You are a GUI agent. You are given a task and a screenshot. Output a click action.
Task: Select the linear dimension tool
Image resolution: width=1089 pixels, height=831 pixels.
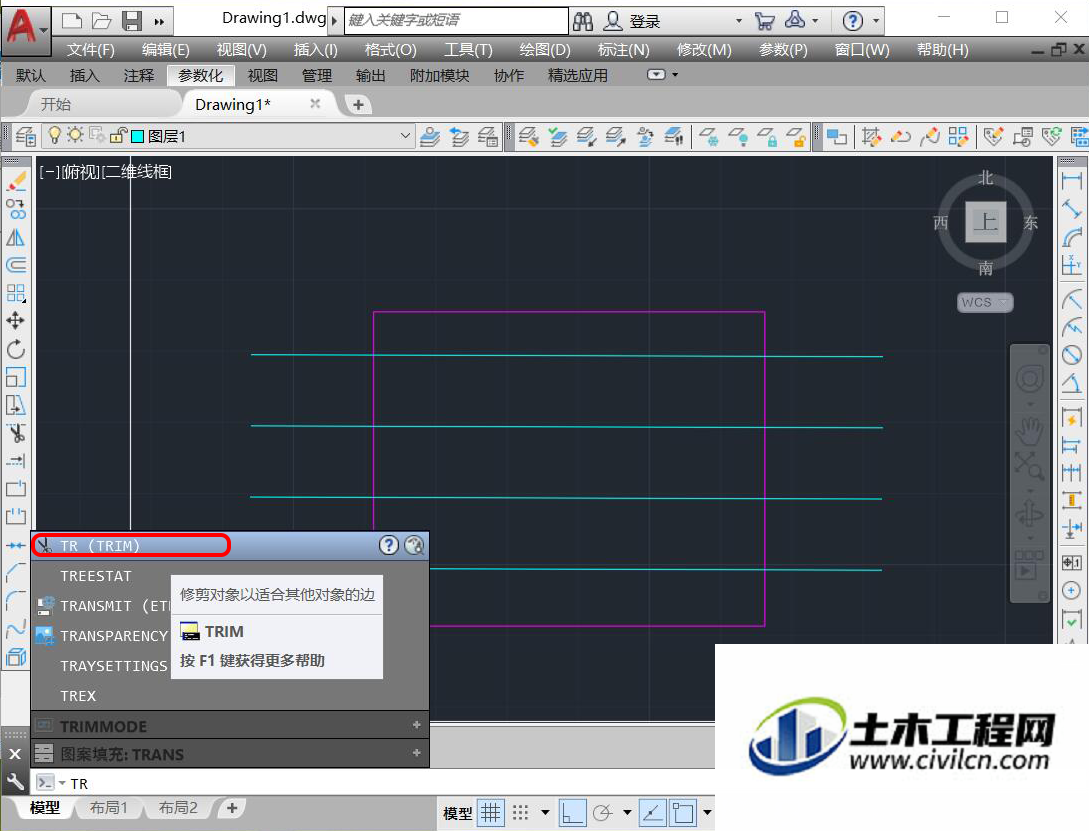[x=1072, y=181]
